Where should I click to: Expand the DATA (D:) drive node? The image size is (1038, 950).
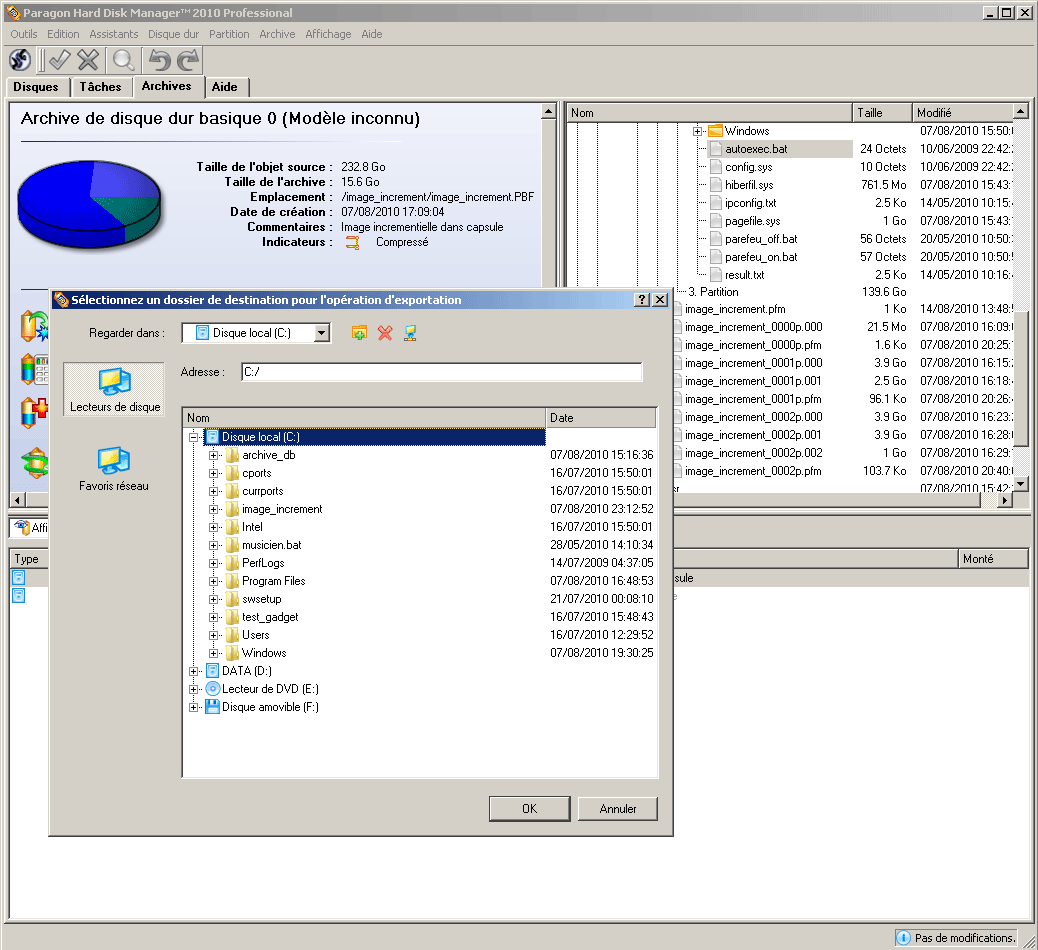pyautogui.click(x=193, y=671)
